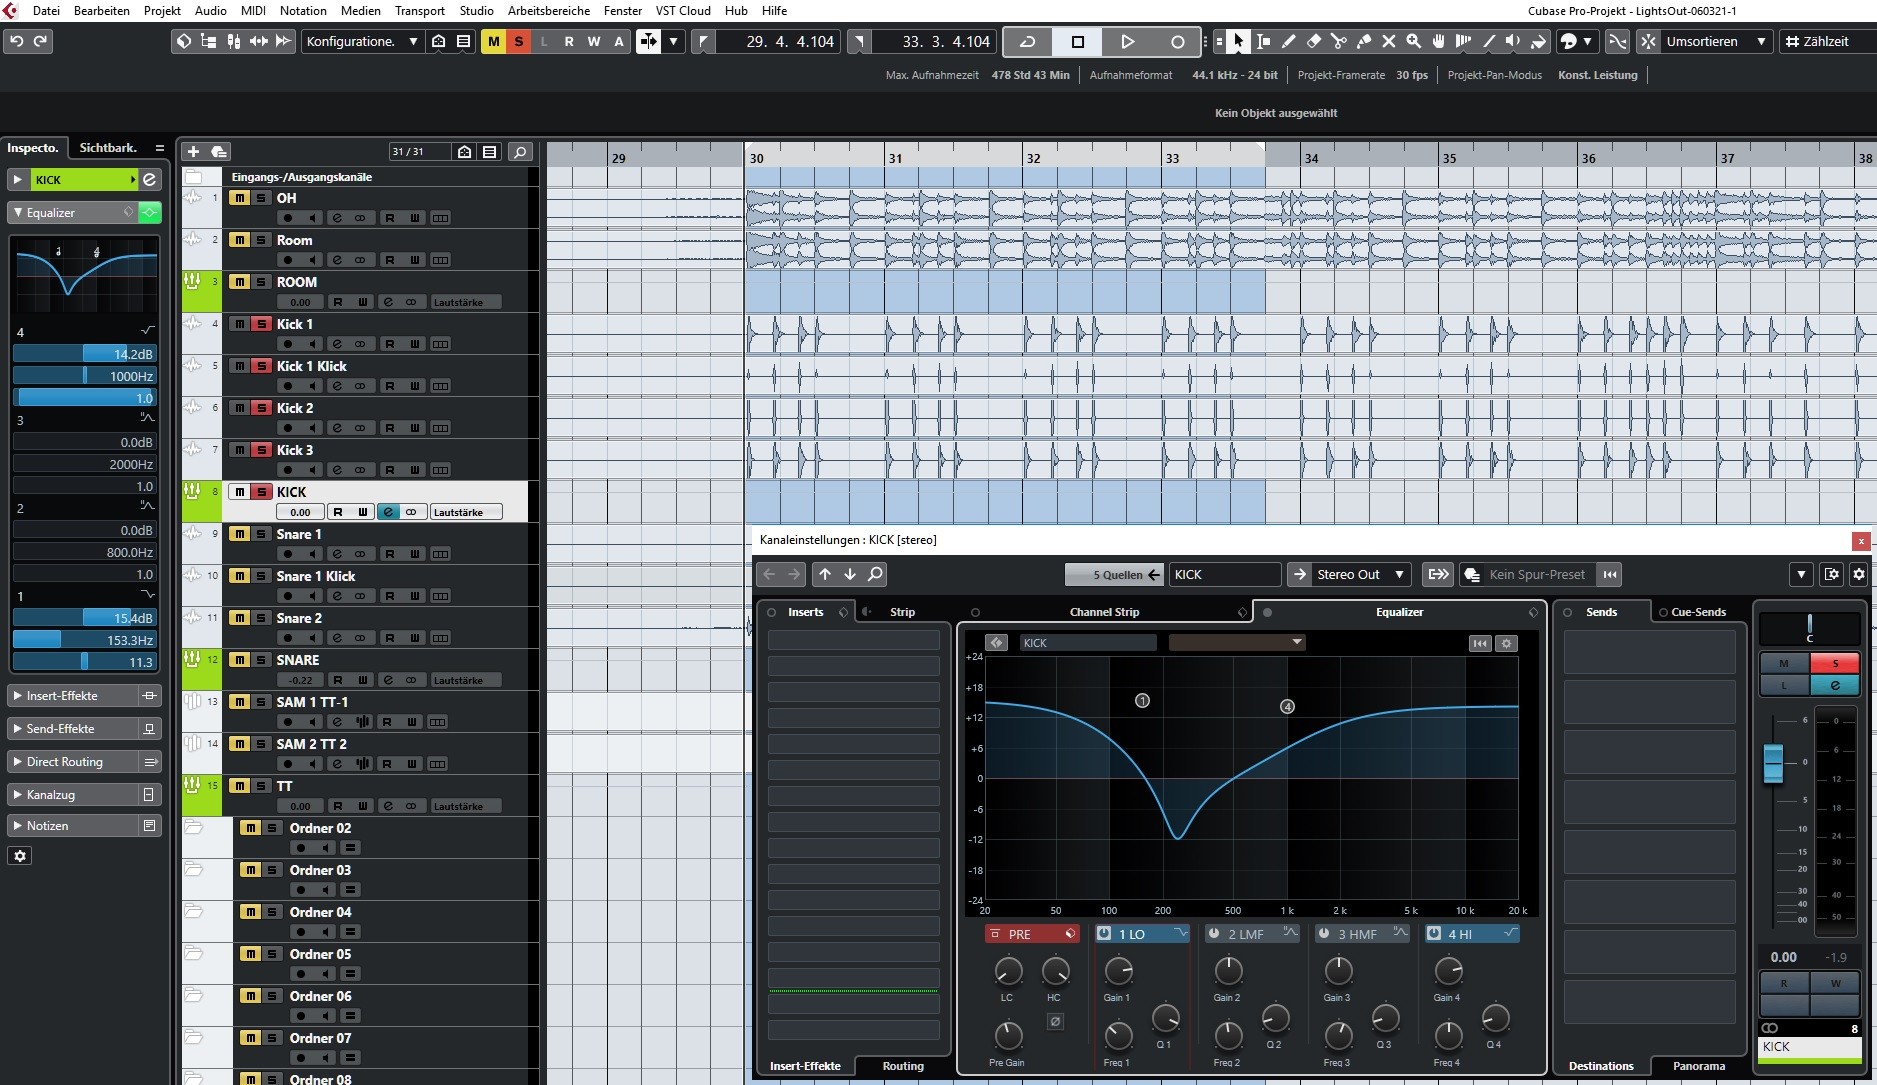
Task: Toggle EQ band 1 LO power button
Action: pos(1104,933)
